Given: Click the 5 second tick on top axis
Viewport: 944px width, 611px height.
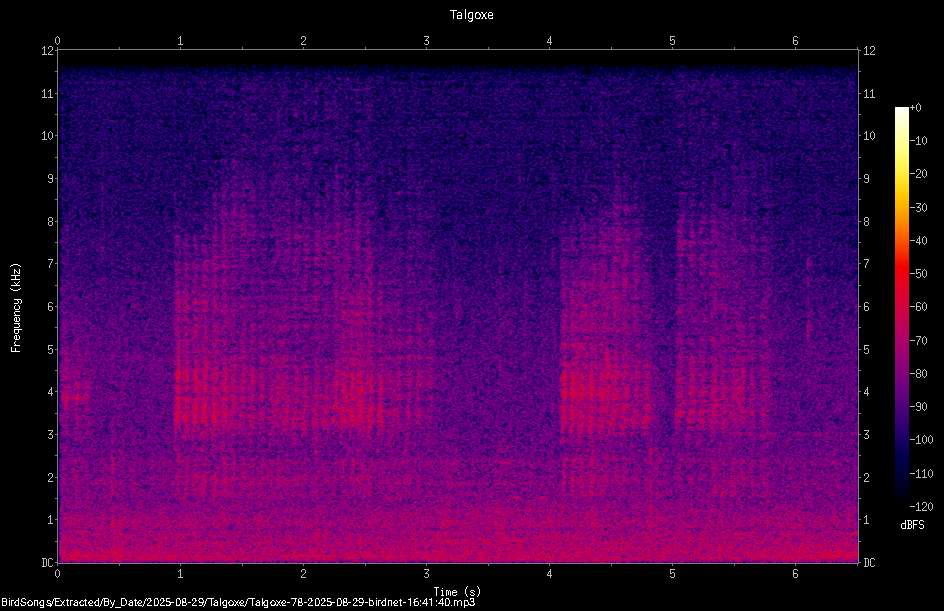Looking at the screenshot, I should [x=672, y=41].
